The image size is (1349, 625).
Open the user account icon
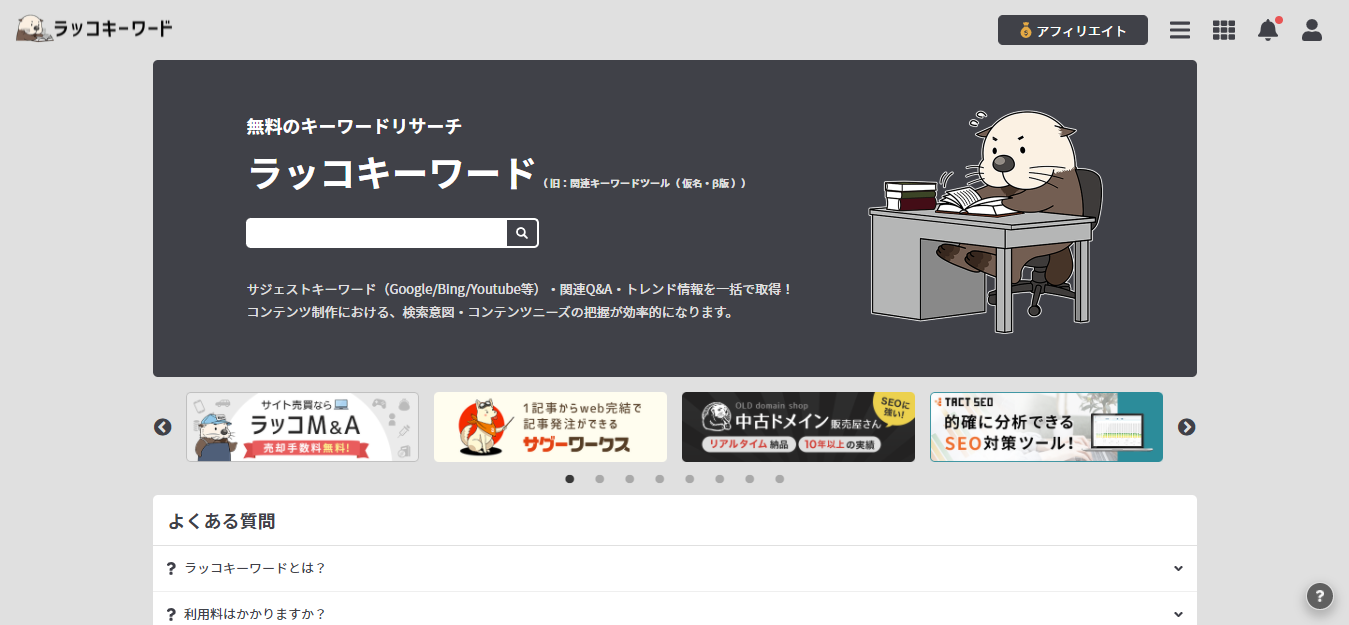coord(1312,30)
